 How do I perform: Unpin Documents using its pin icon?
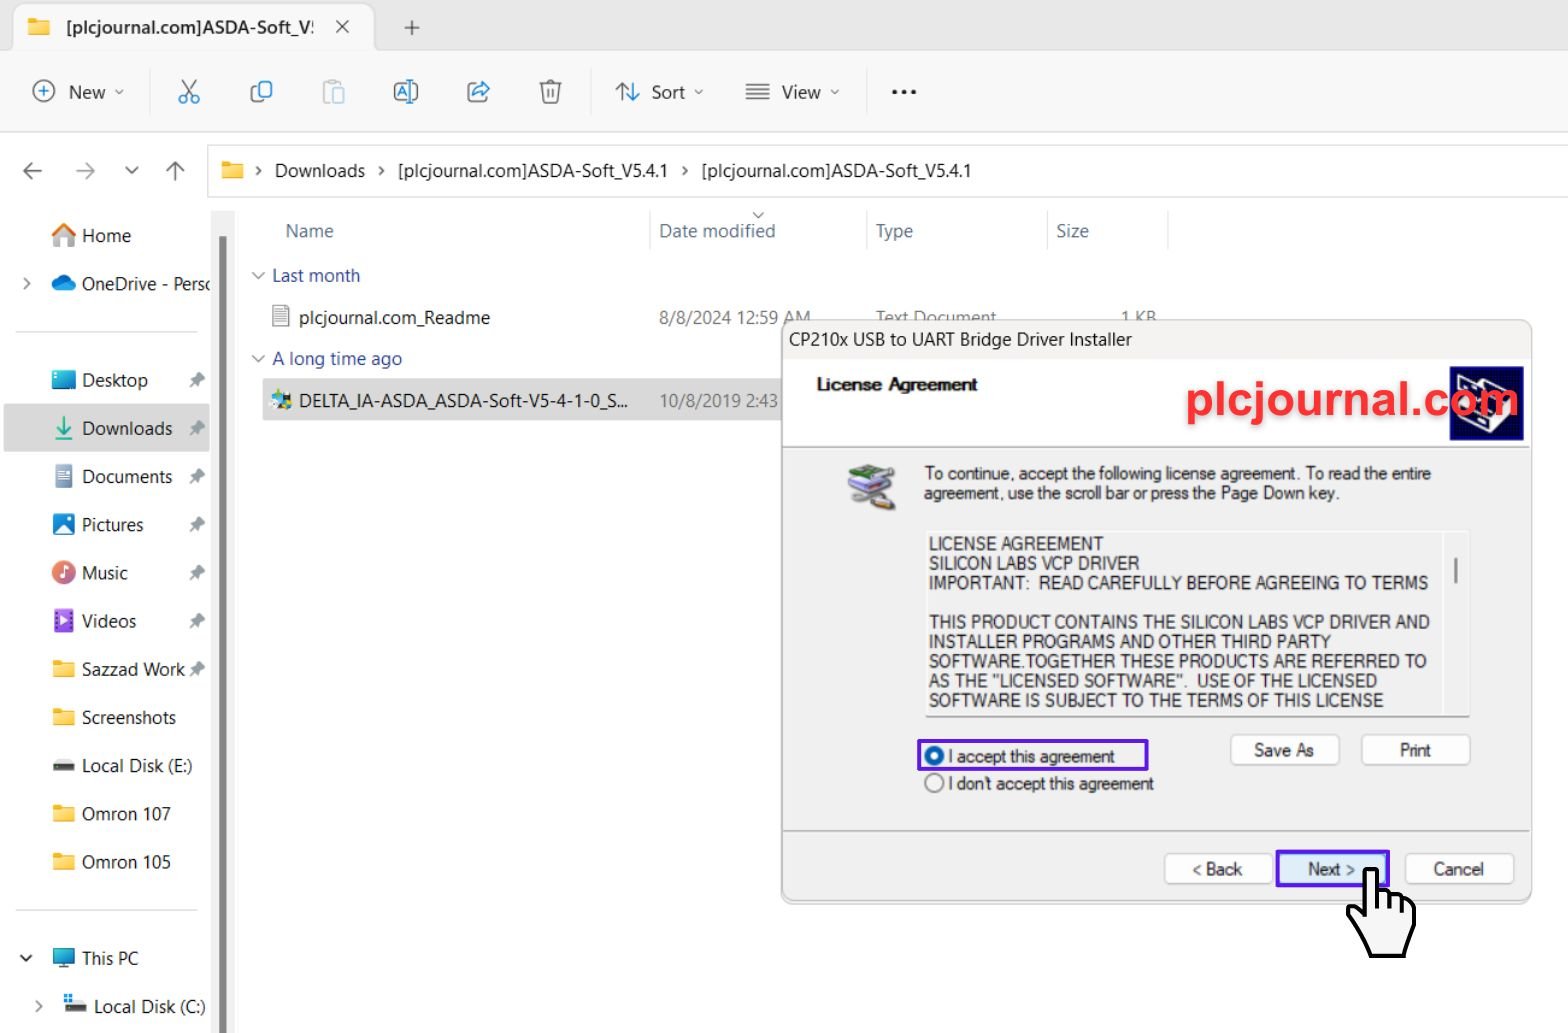(x=197, y=477)
